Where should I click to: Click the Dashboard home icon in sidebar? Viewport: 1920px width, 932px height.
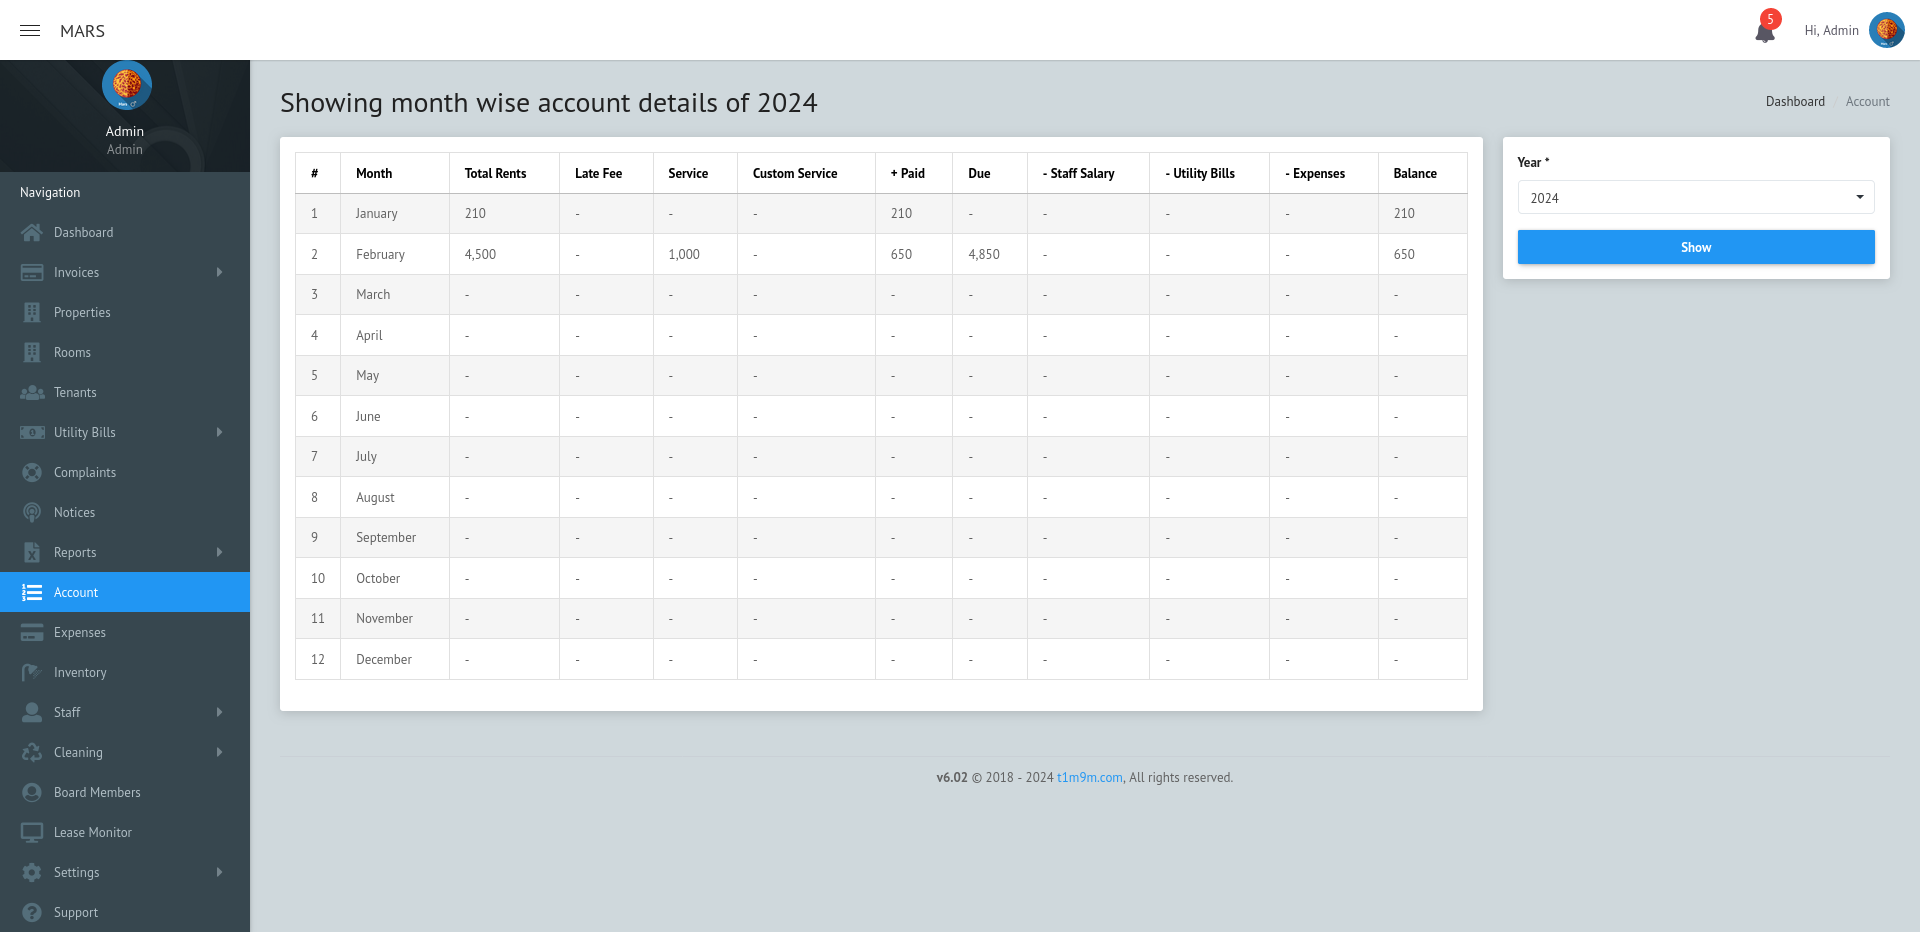[x=32, y=232]
